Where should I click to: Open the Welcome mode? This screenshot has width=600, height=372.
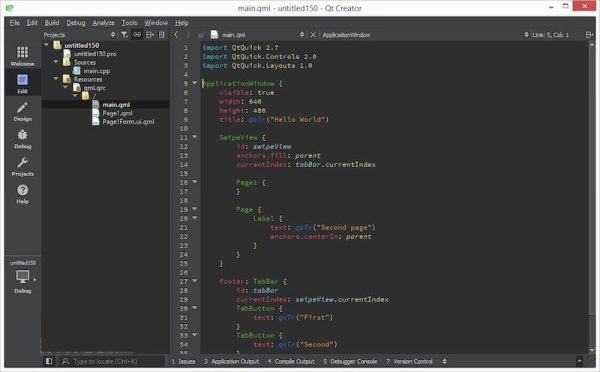click(x=22, y=56)
